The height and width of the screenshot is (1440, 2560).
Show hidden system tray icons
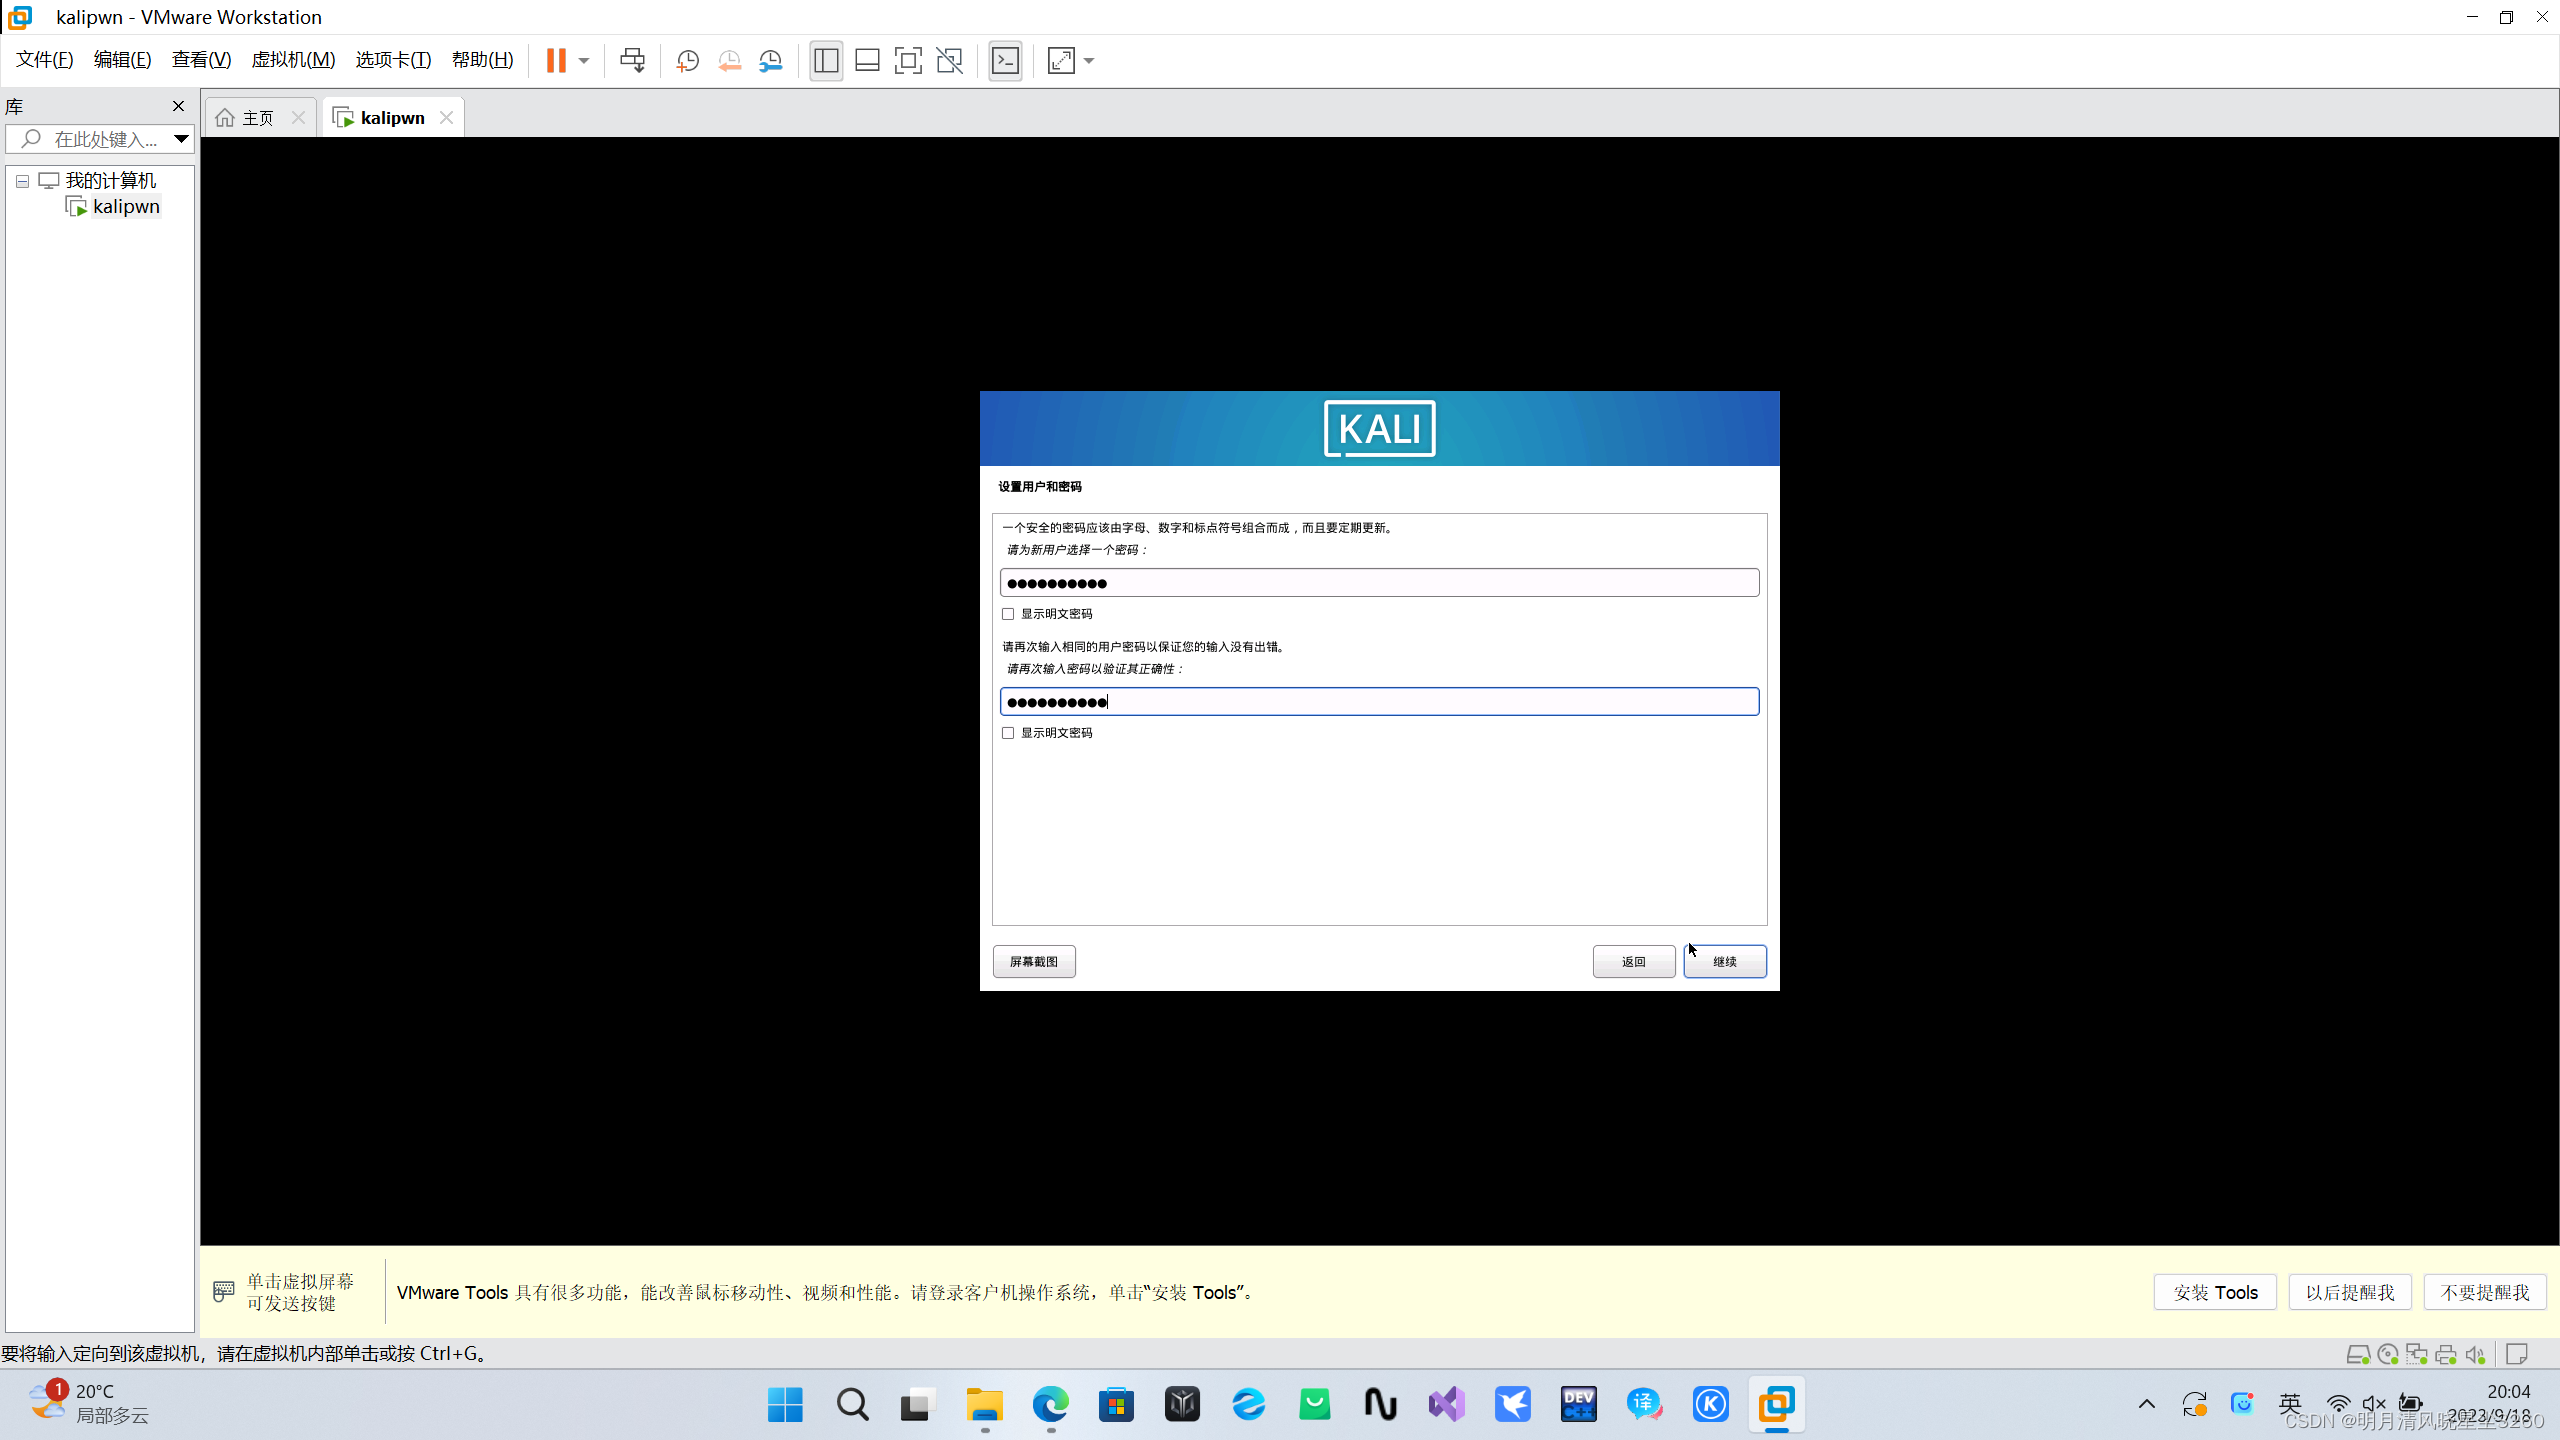click(2146, 1405)
